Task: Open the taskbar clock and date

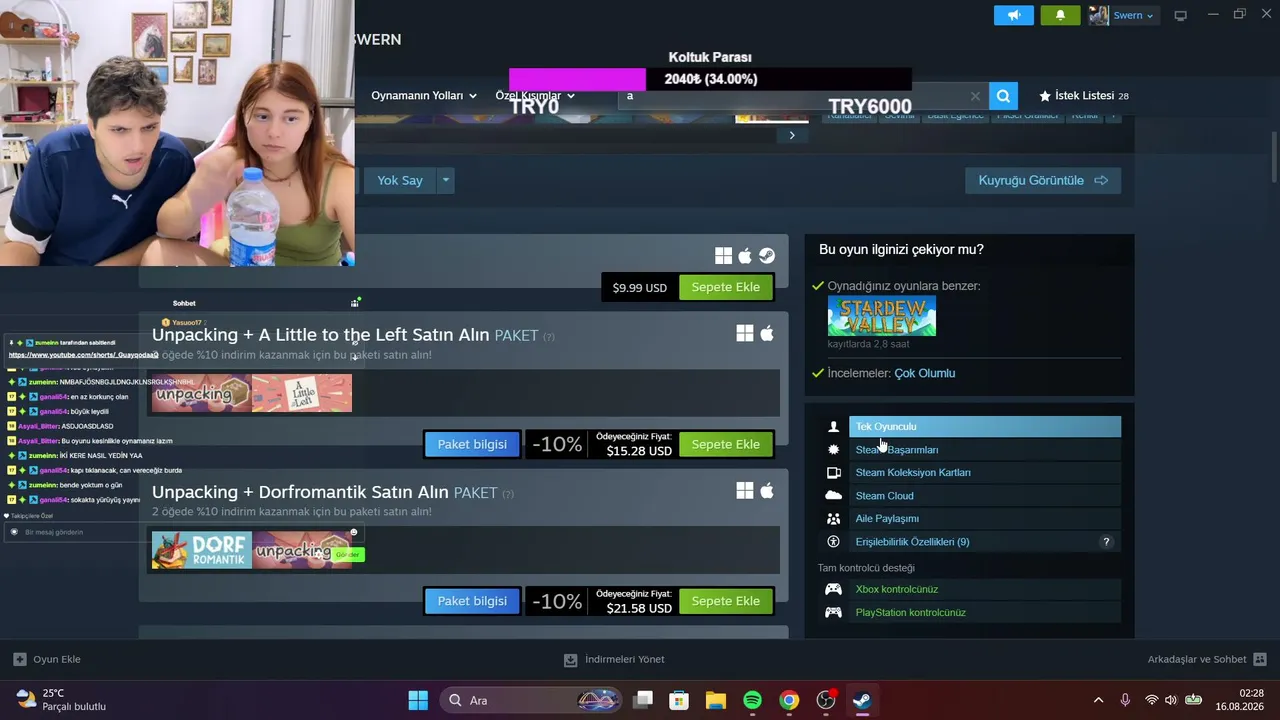Action: pyautogui.click(x=1239, y=700)
